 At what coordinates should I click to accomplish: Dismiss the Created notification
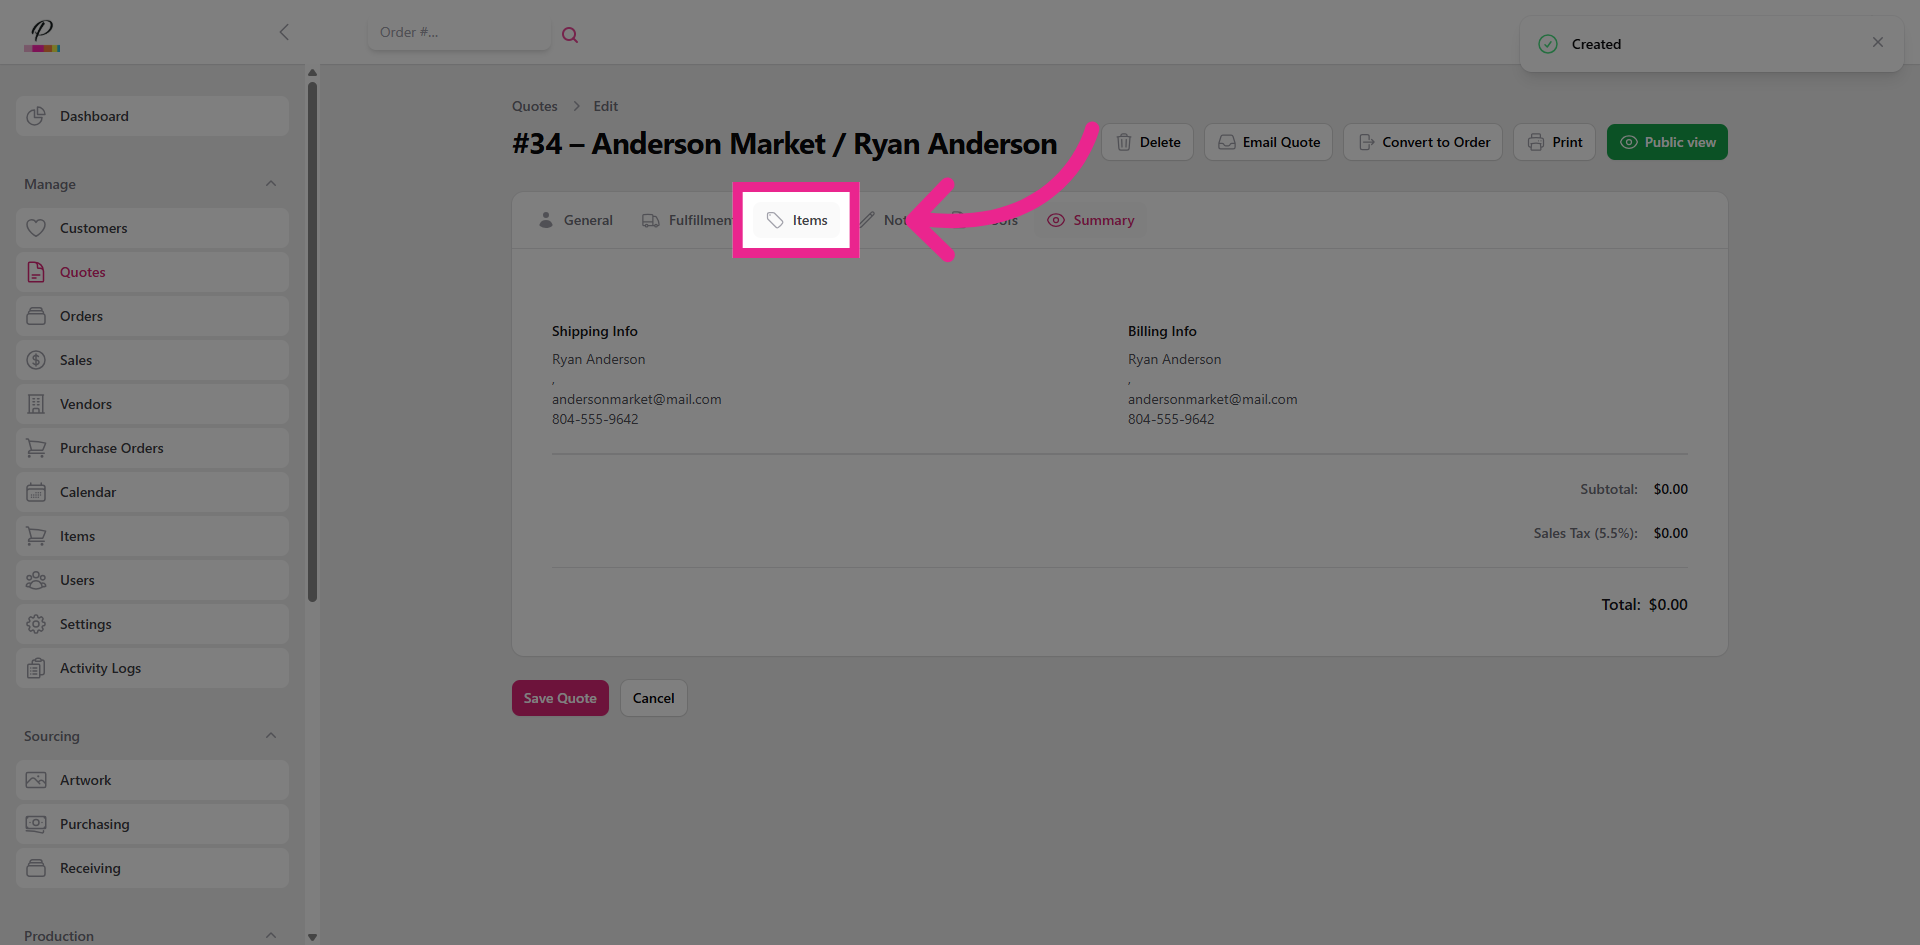1877,42
